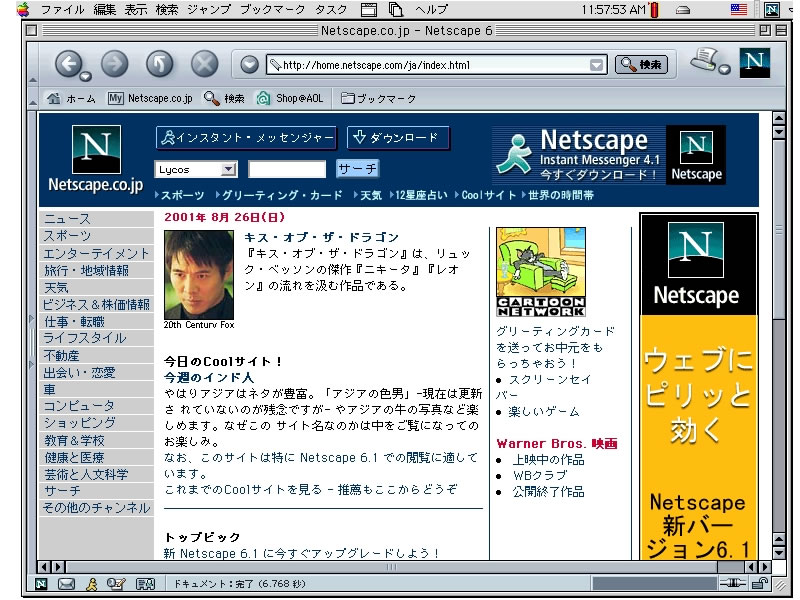The image size is (800, 600).
Task: Click the Stop loading button
Action: tap(203, 63)
